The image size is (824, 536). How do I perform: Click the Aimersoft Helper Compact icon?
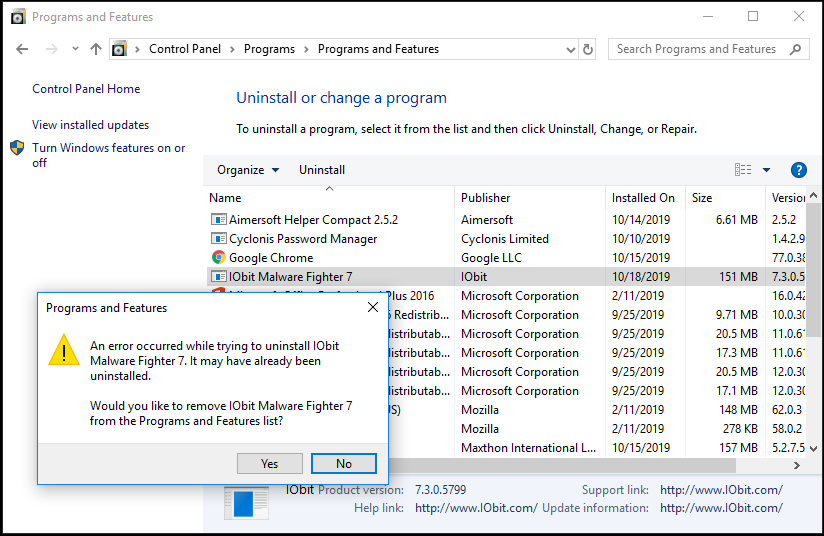218,220
